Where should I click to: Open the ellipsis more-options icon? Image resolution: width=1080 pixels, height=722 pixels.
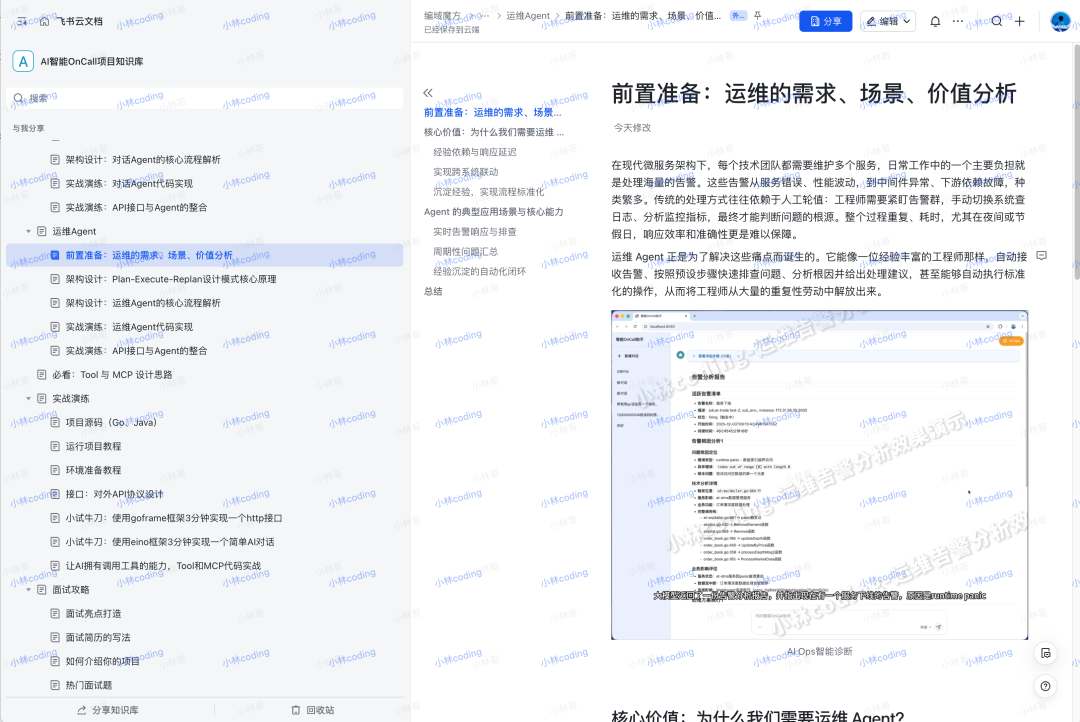click(x=957, y=21)
